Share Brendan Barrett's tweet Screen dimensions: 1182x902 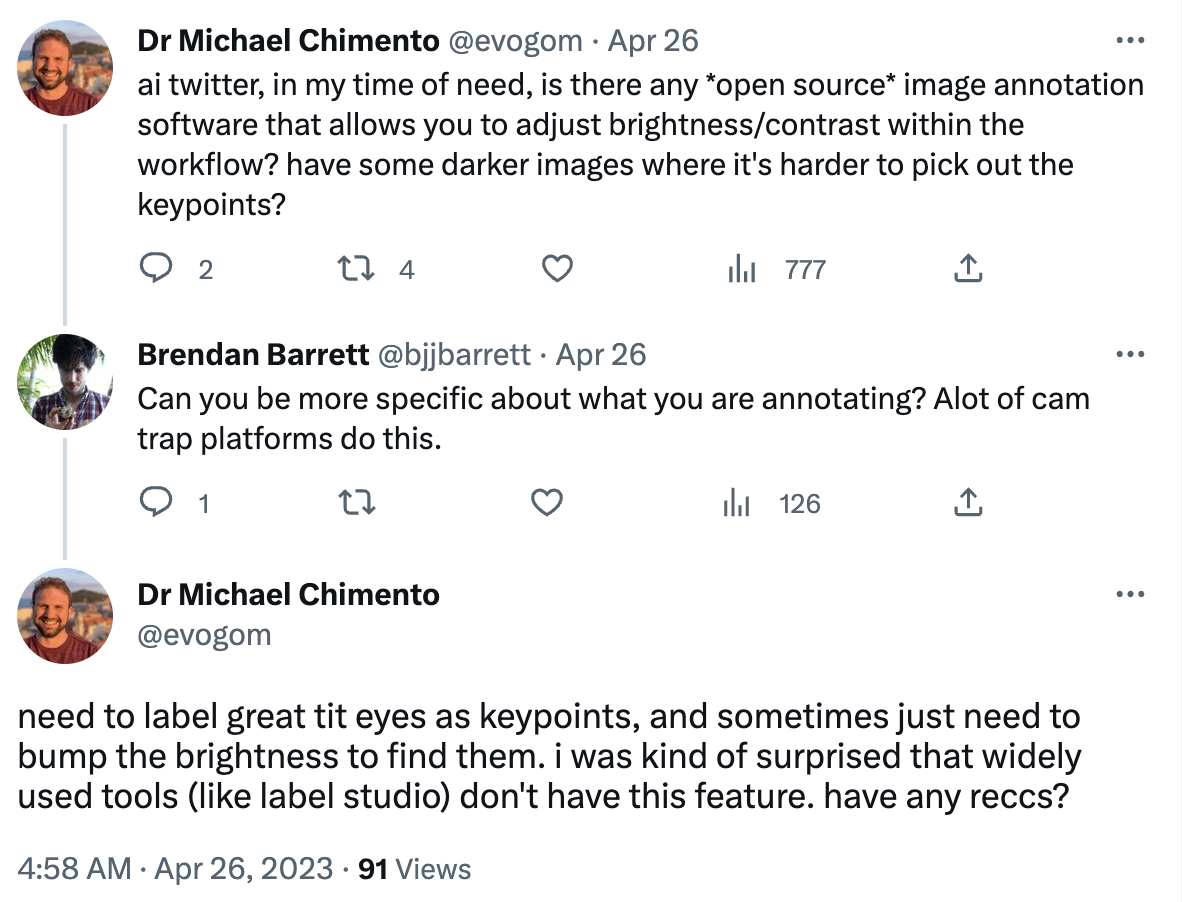tap(968, 503)
